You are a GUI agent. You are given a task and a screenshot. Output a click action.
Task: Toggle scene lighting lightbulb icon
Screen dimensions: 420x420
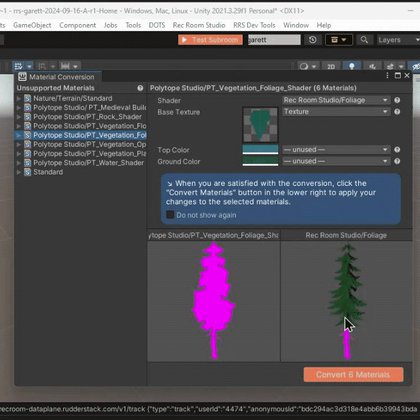point(352,66)
